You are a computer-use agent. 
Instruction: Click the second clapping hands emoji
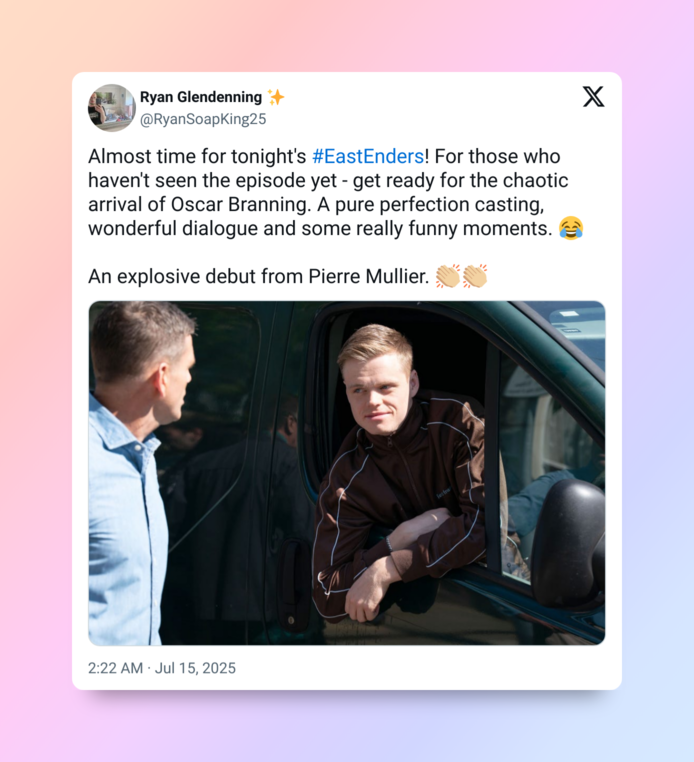[x=475, y=276]
